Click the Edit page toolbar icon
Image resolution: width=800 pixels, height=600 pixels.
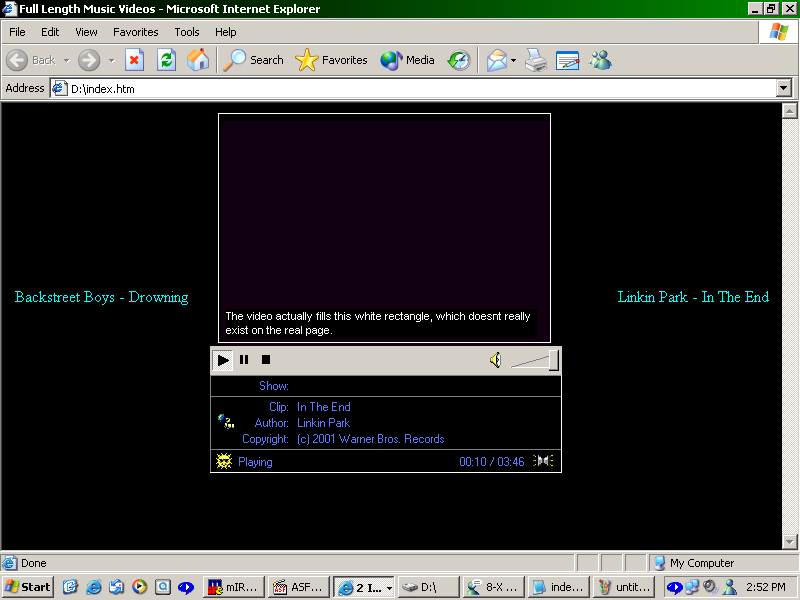[x=568, y=60]
